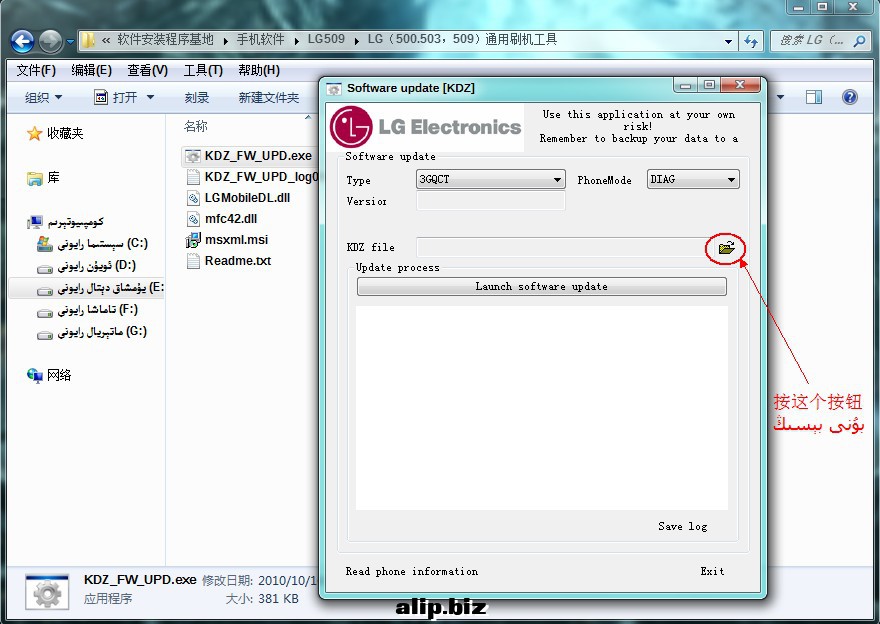Toggle the preview pane icon in Explorer
Viewport: 880px width, 624px height.
[x=814, y=97]
